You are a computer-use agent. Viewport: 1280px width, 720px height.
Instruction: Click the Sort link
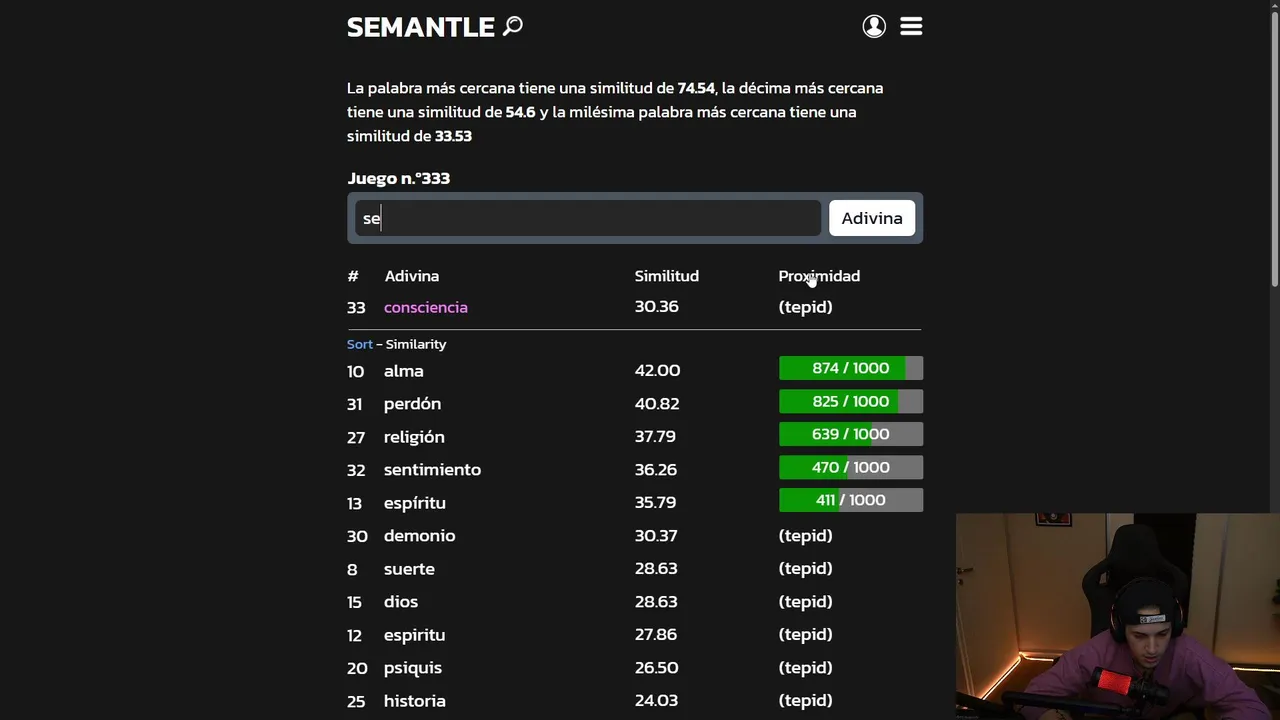(x=359, y=344)
